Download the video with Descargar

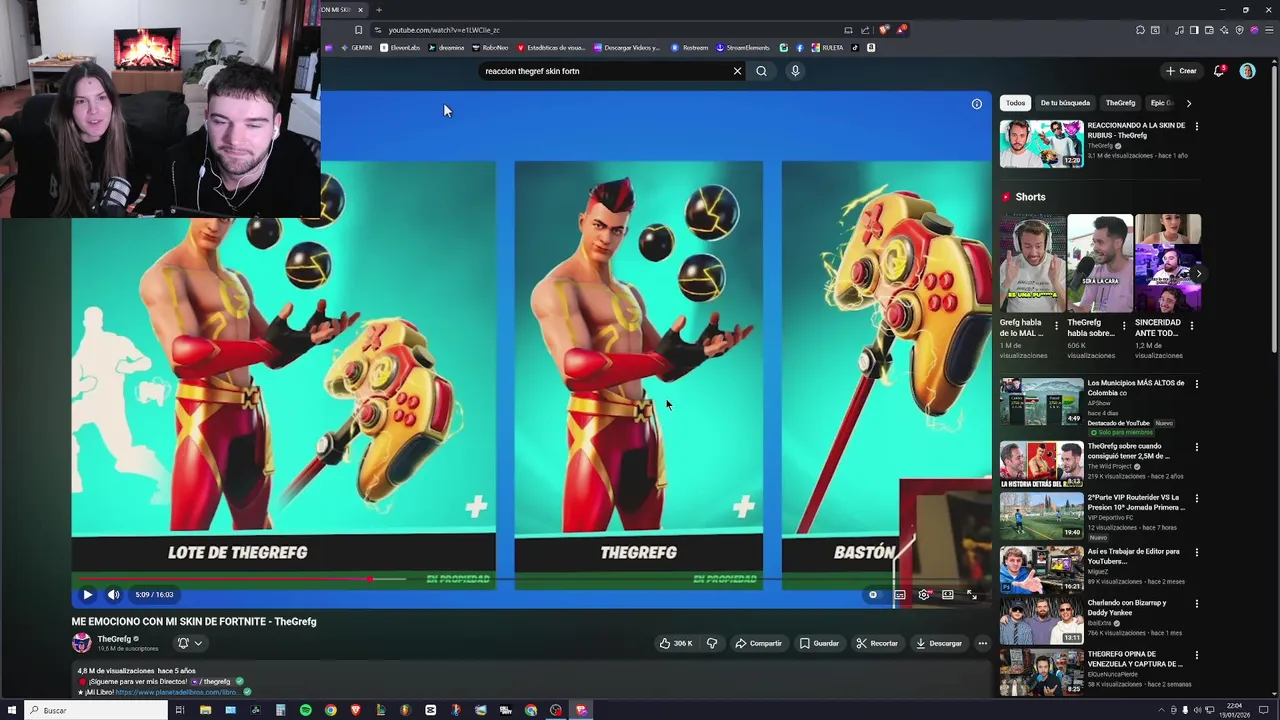coord(938,643)
